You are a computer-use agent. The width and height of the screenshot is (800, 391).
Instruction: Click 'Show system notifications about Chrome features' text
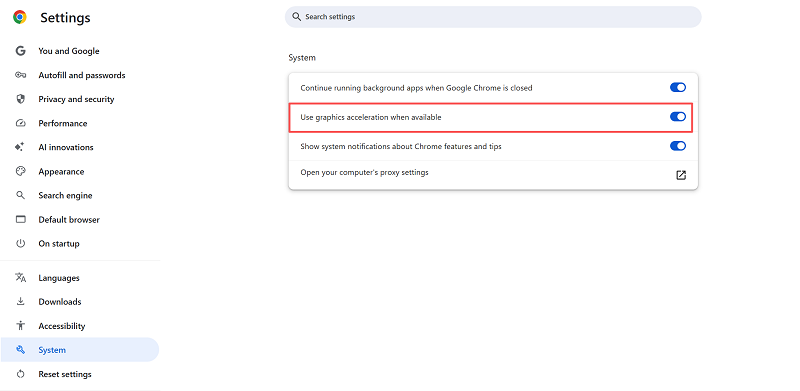(x=401, y=146)
